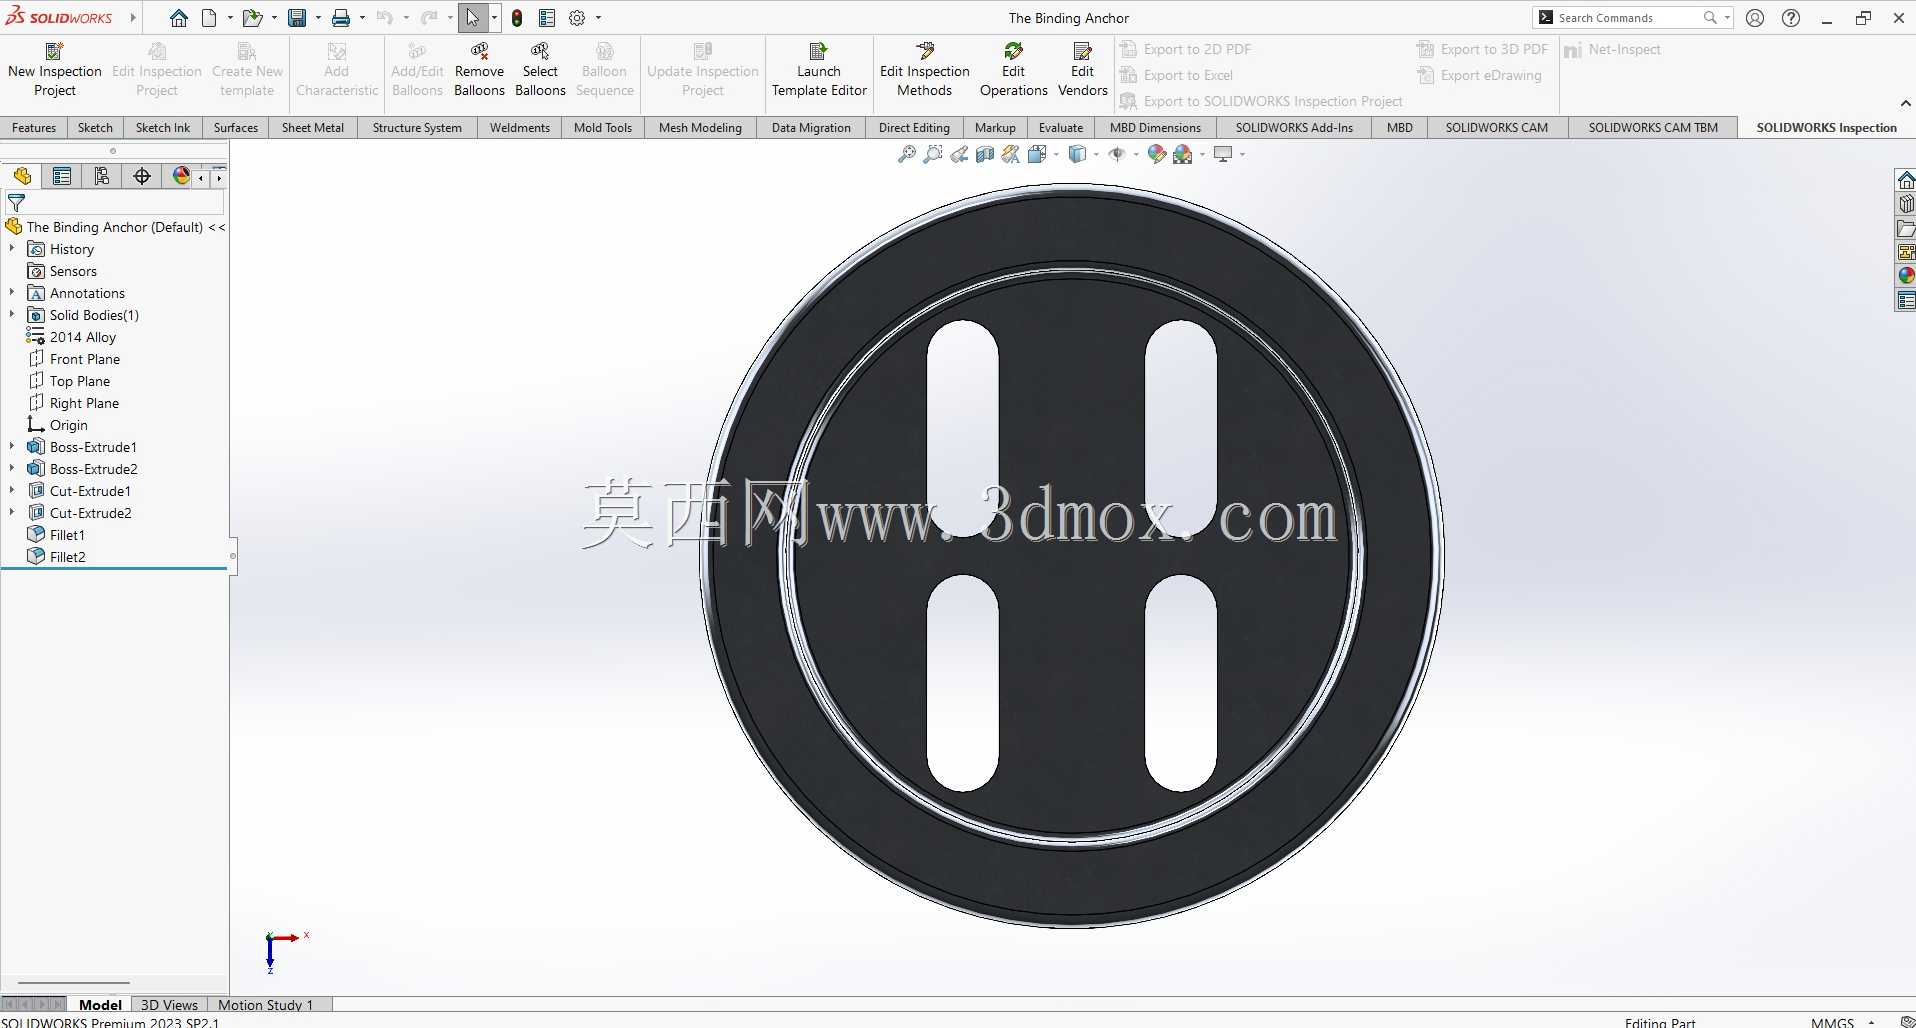Screen dimensions: 1916x1028
Task: Open File Properties list icon
Action: [547, 18]
